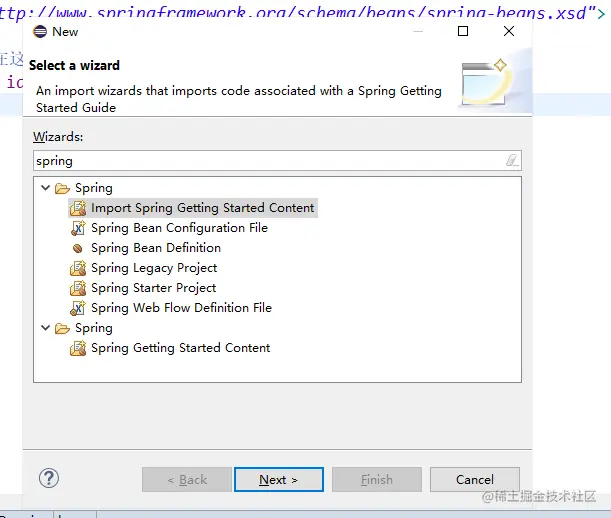611x518 pixels.
Task: Click the Spring Getting Started Content icon
Action: point(78,348)
